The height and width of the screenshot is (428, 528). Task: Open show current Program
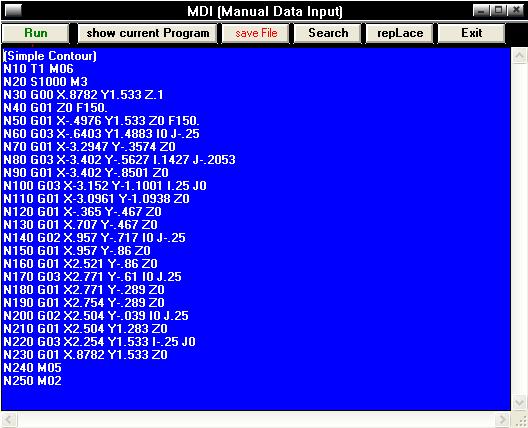click(x=147, y=33)
